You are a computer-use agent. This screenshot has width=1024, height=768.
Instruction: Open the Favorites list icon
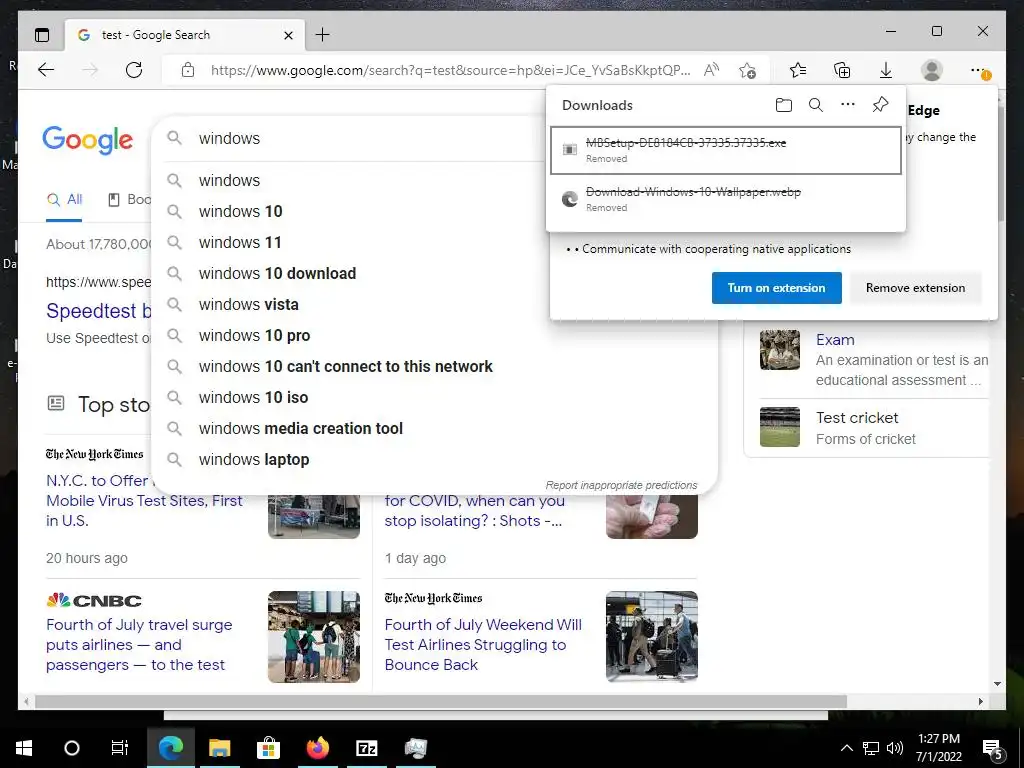[x=798, y=70]
